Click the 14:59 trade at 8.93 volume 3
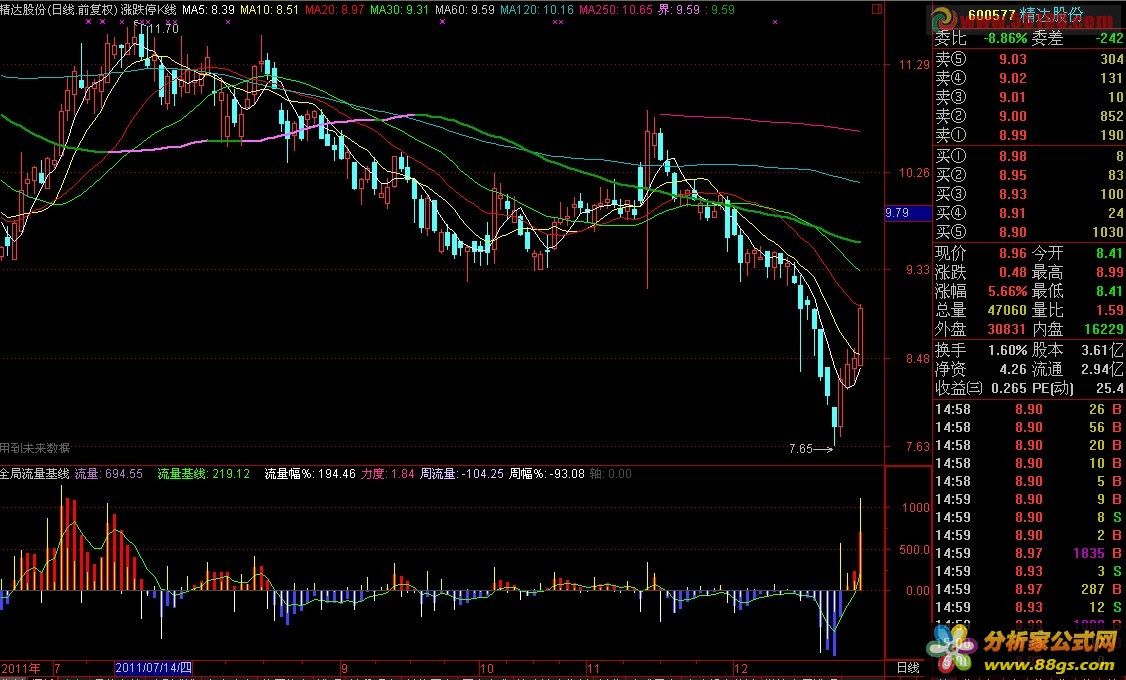1126x680 pixels. [1029, 571]
